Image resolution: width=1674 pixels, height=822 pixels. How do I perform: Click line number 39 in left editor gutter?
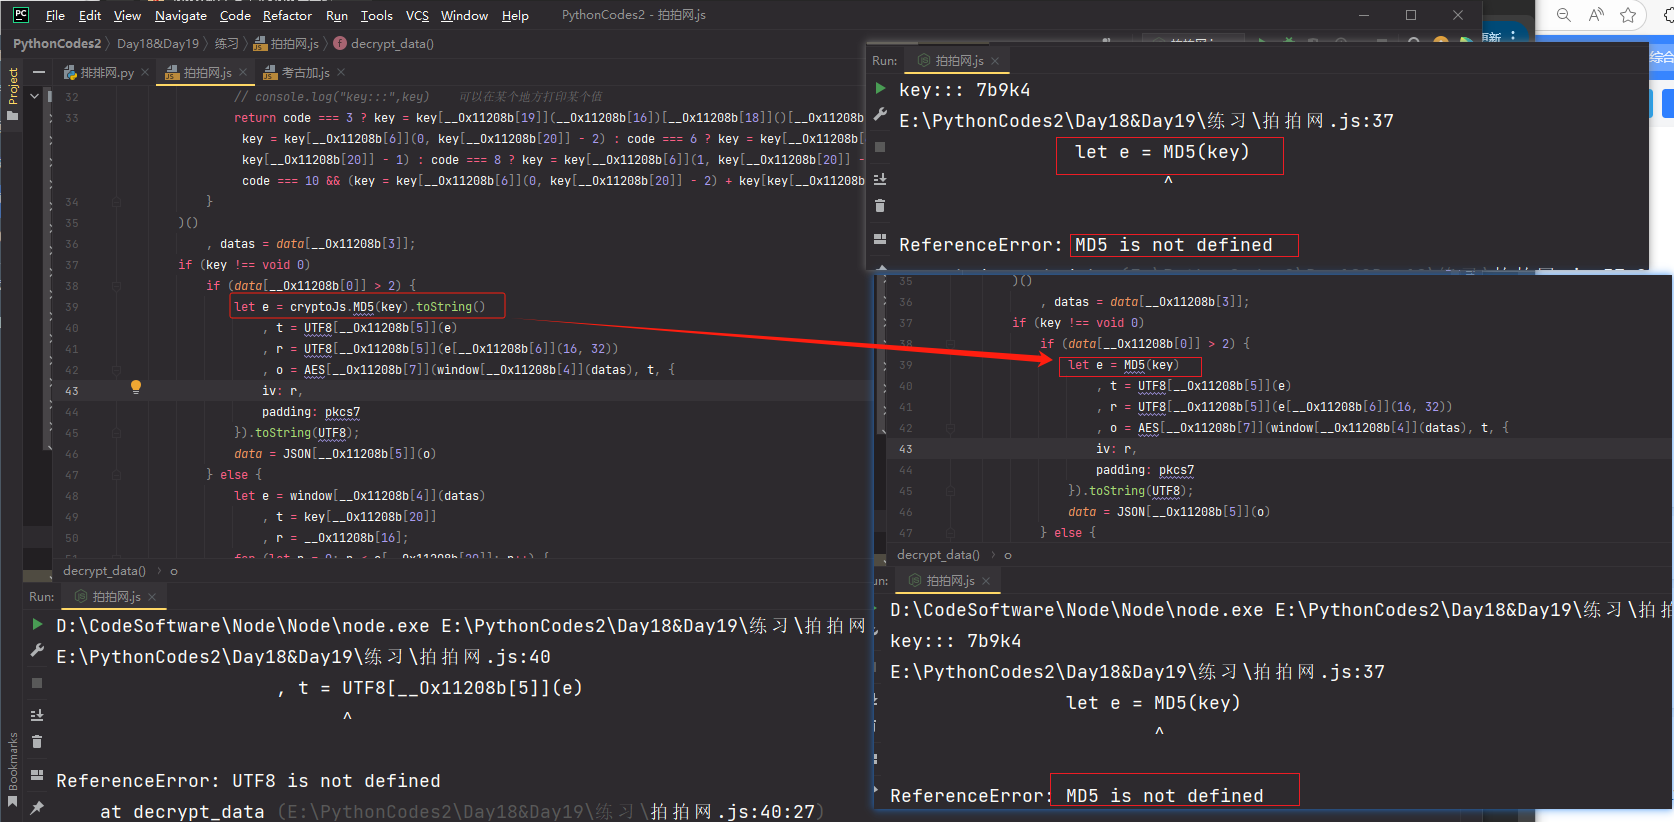(x=71, y=307)
